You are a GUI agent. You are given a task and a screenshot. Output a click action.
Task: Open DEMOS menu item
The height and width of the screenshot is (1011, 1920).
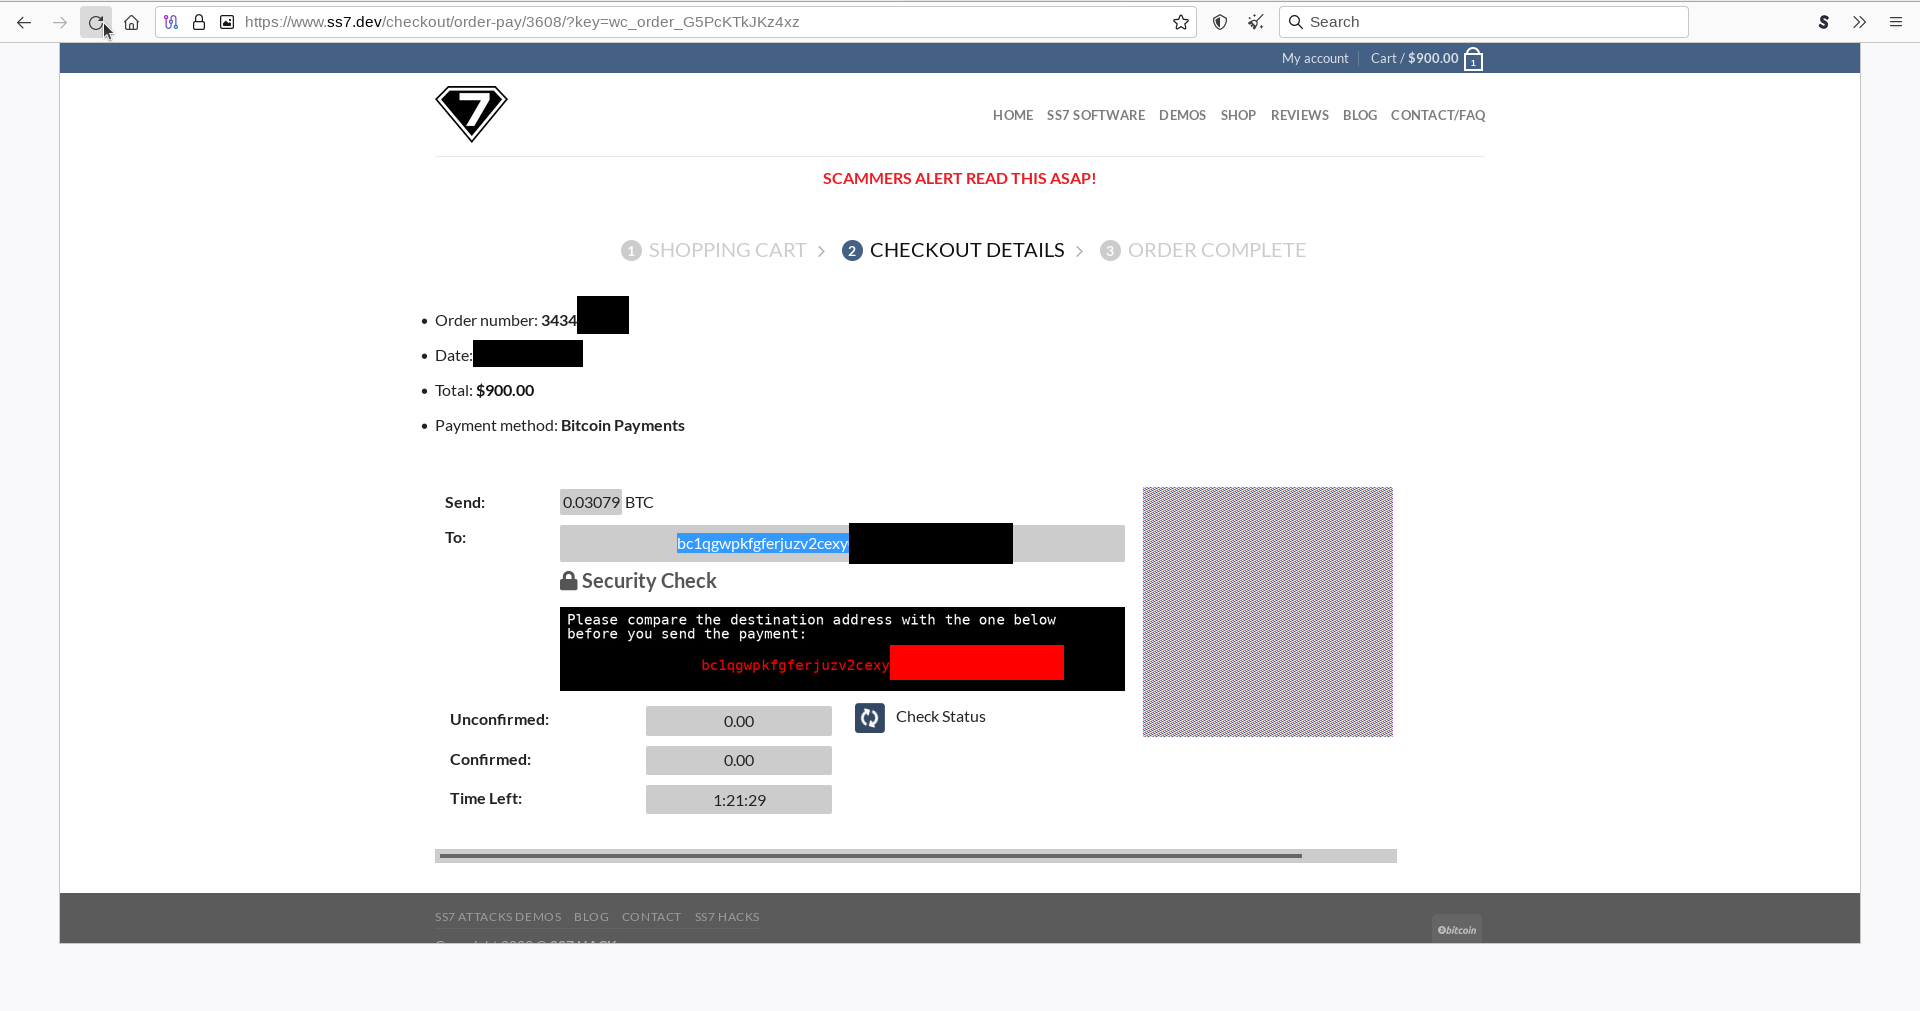1182,116
